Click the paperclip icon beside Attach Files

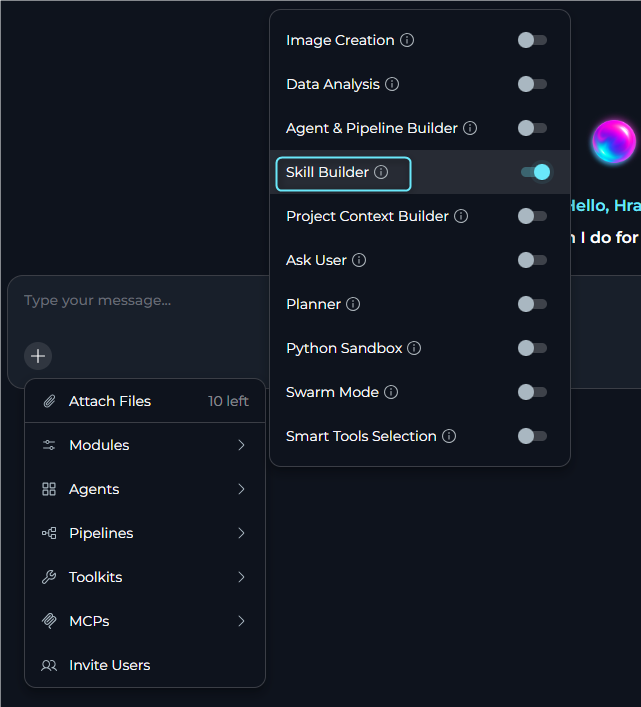(x=49, y=401)
